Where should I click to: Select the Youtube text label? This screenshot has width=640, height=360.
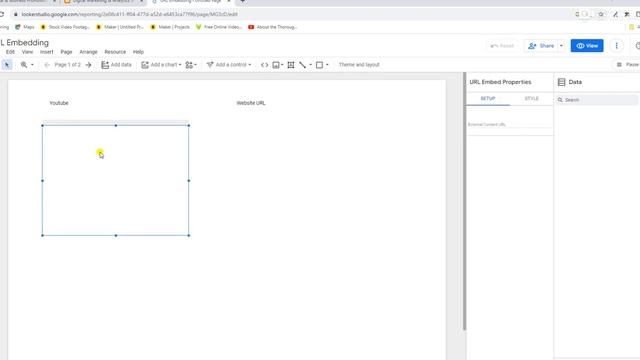(x=59, y=103)
